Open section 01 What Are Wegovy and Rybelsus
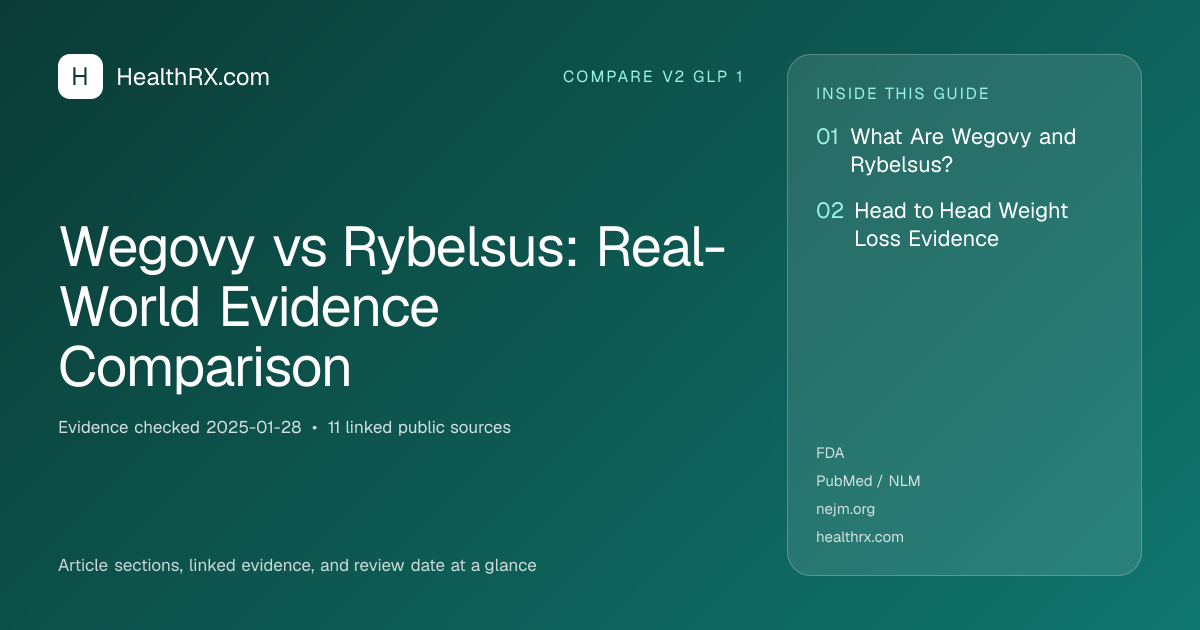 (946, 151)
